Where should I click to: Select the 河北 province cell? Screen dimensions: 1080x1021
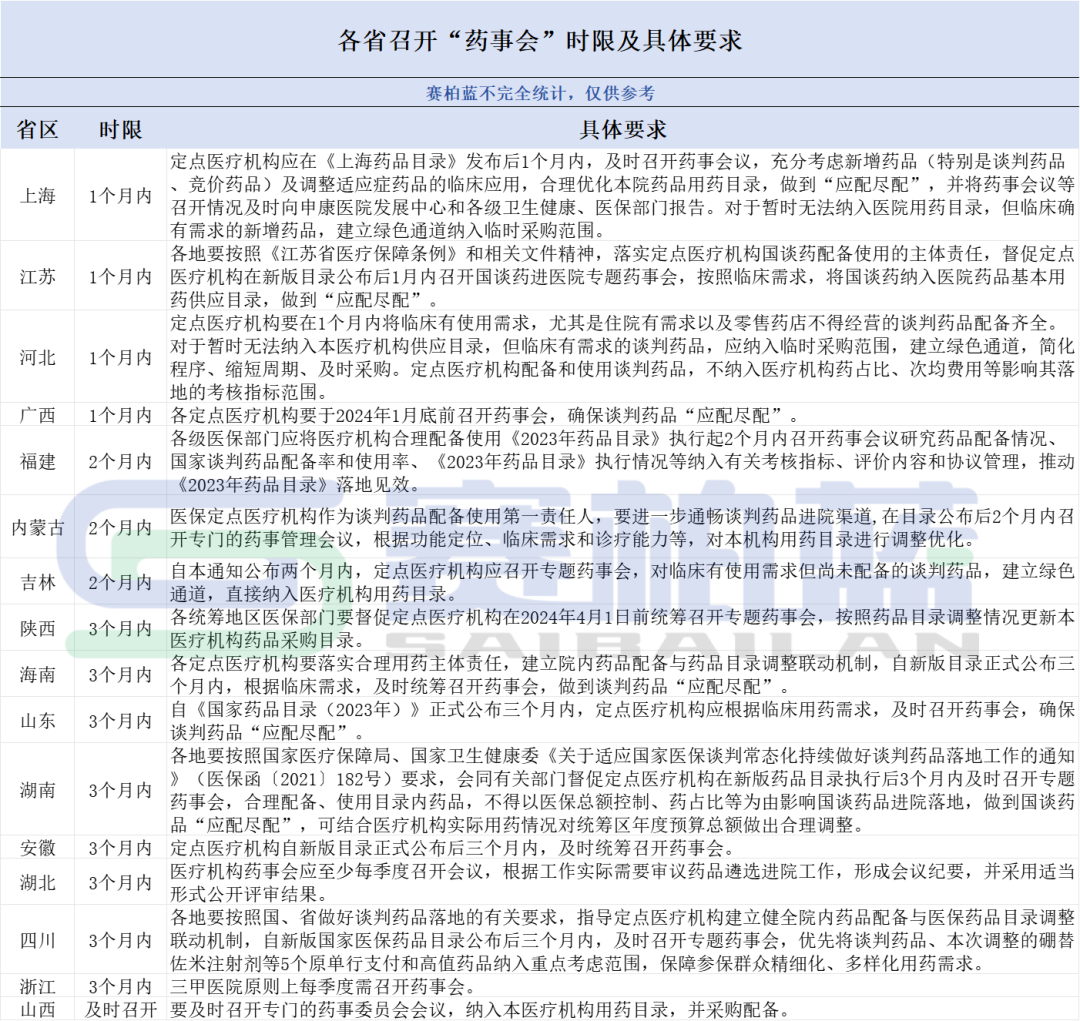(x=38, y=357)
